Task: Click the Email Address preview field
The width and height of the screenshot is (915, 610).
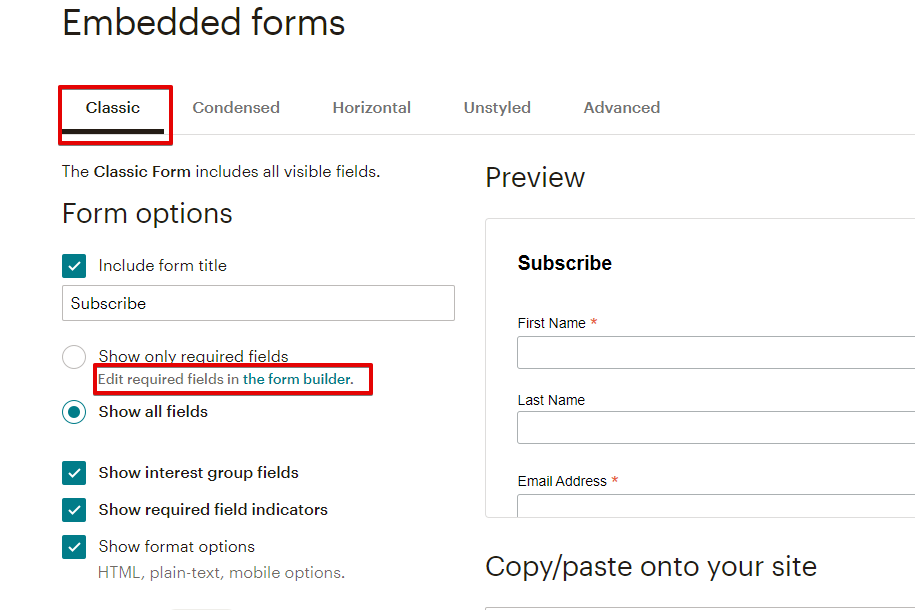Action: pyautogui.click(x=715, y=505)
